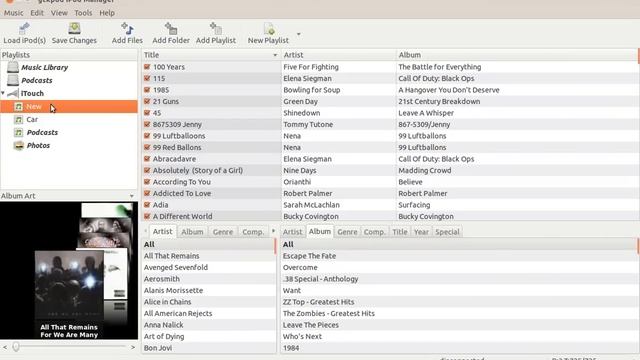Select Title tab in right sort pane

tap(400, 232)
